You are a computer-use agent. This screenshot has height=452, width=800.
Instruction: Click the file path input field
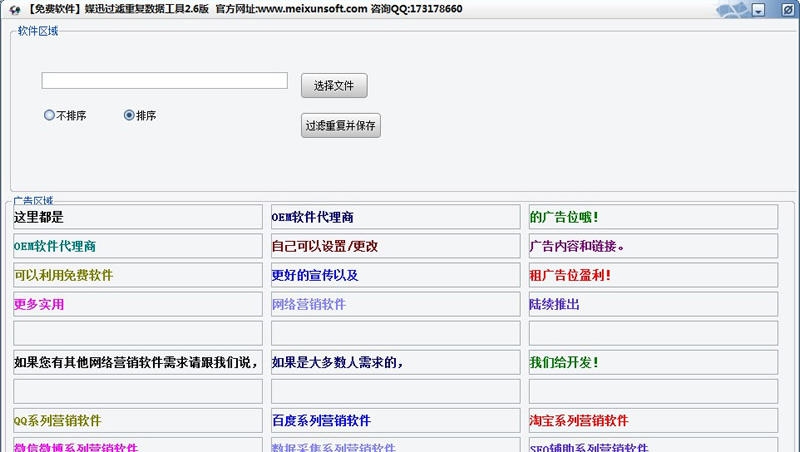coord(164,81)
